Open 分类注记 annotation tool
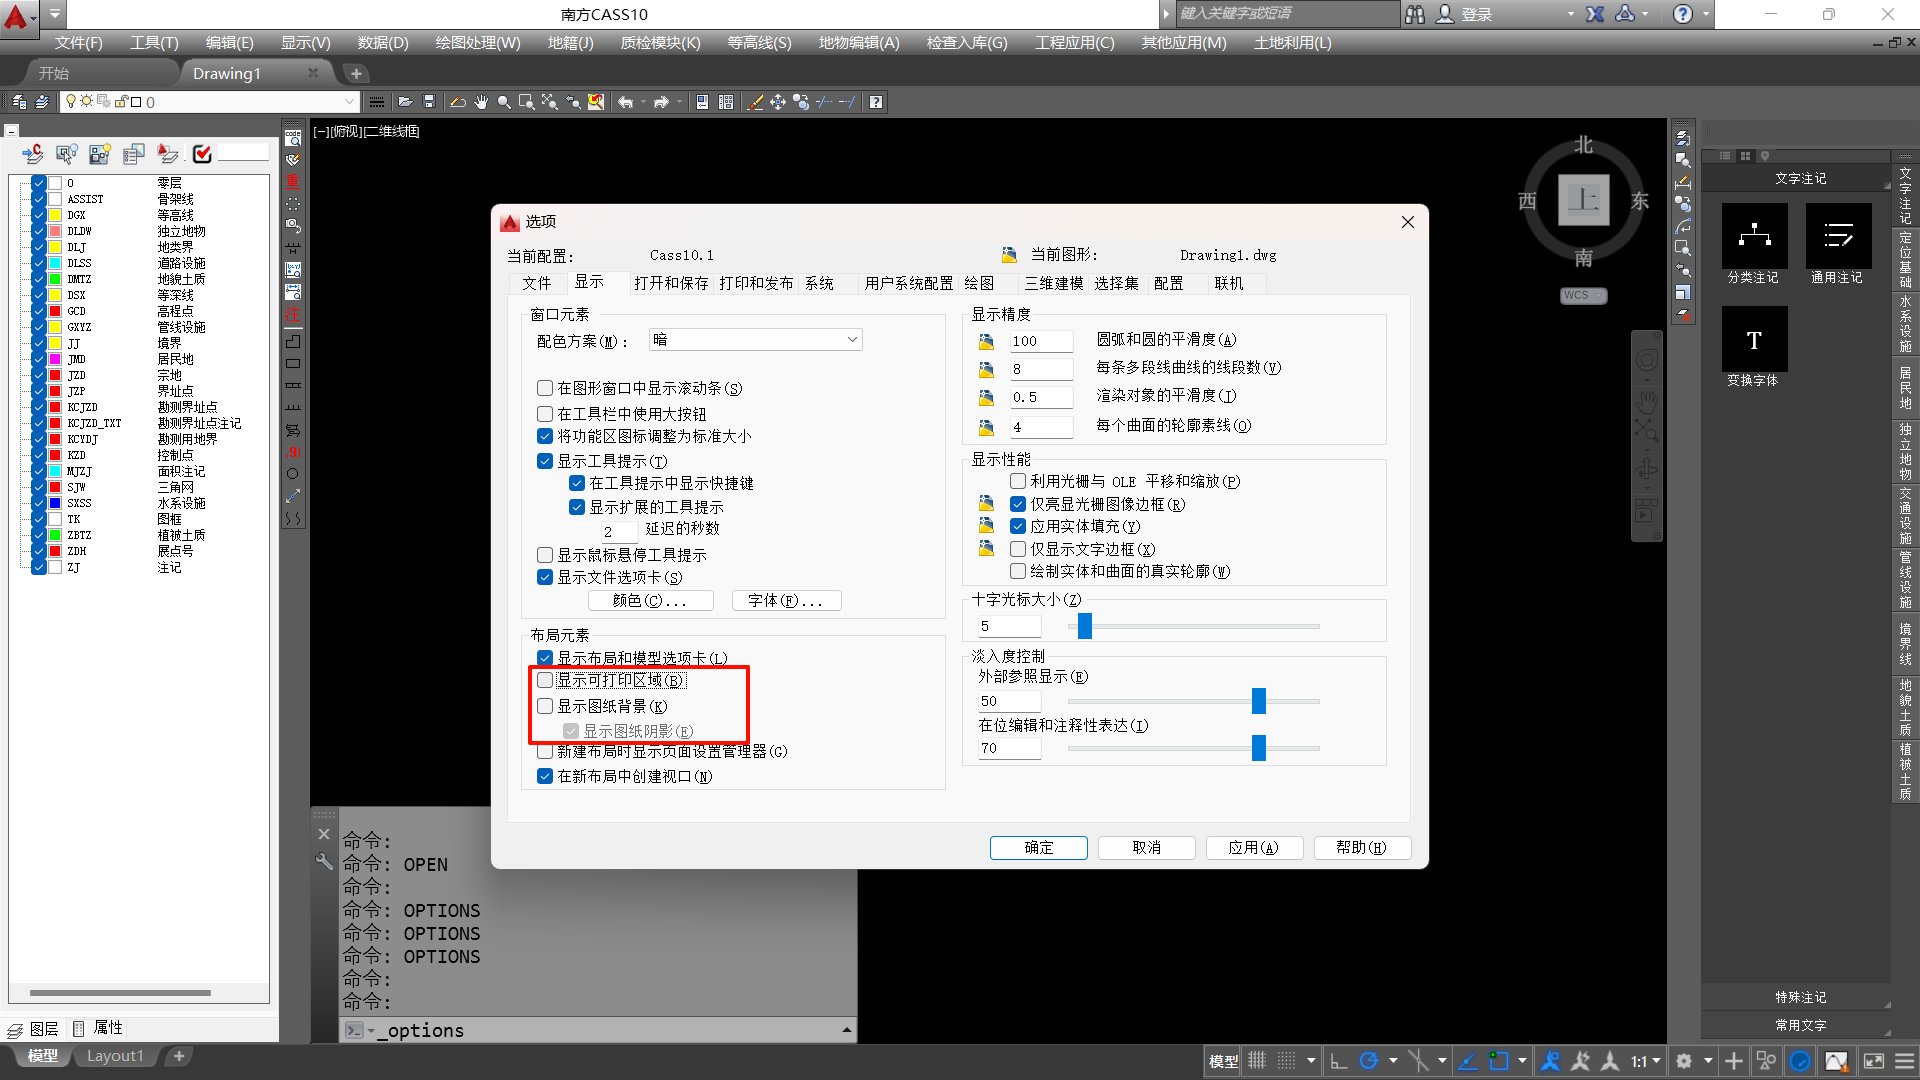The height and width of the screenshot is (1080, 1920). 1754,237
